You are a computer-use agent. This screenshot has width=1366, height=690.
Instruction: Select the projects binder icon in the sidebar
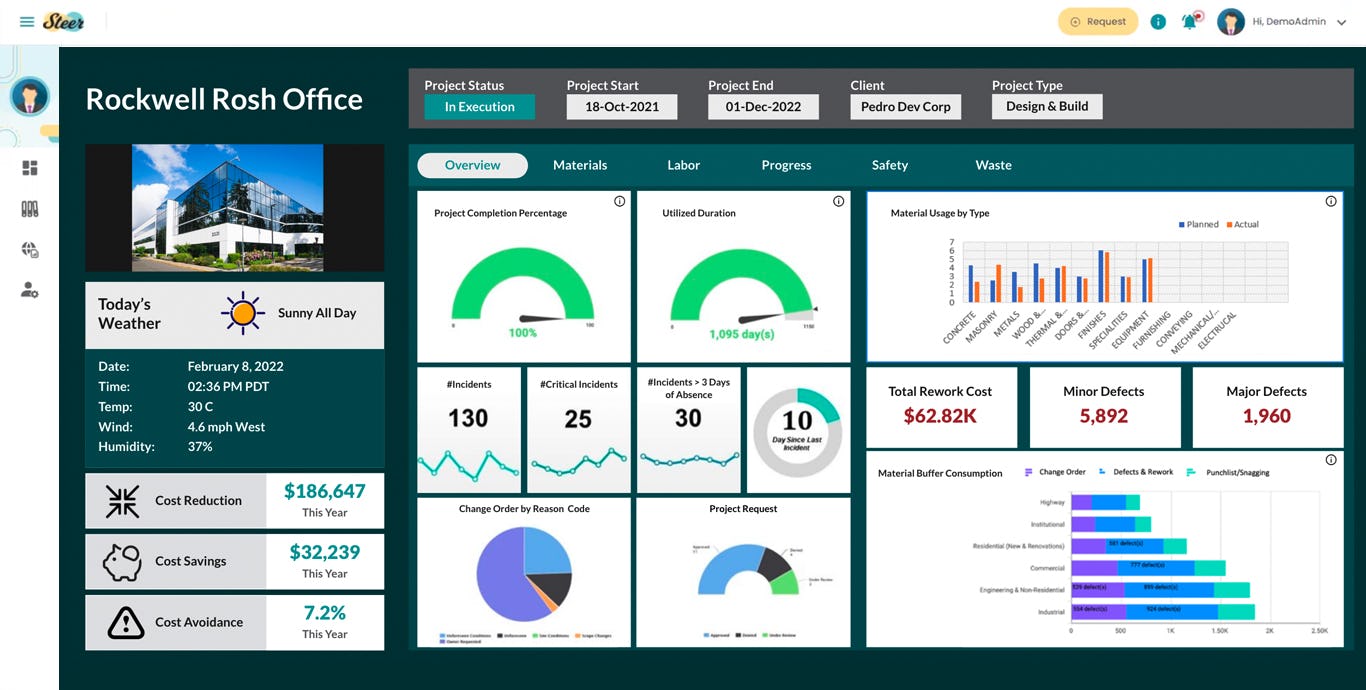pyautogui.click(x=29, y=208)
